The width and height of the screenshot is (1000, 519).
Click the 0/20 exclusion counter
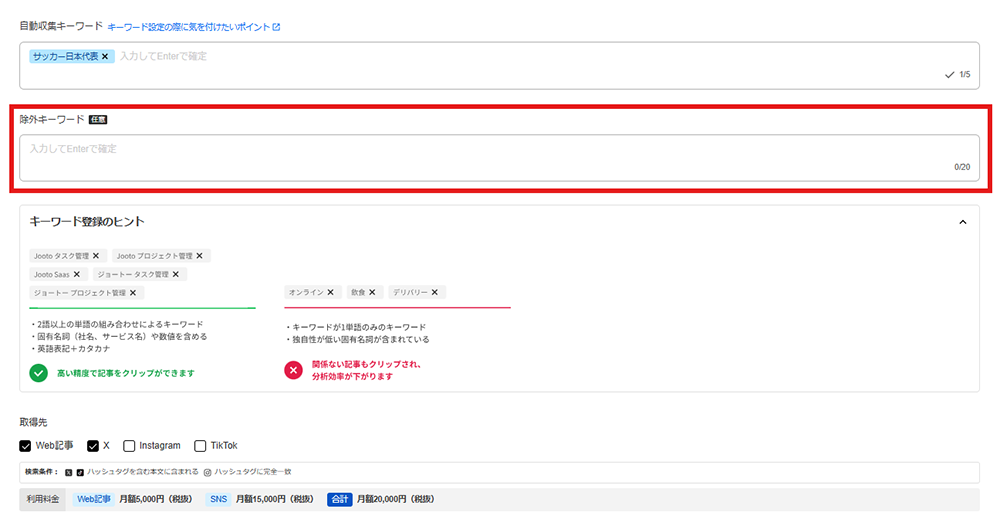[962, 167]
